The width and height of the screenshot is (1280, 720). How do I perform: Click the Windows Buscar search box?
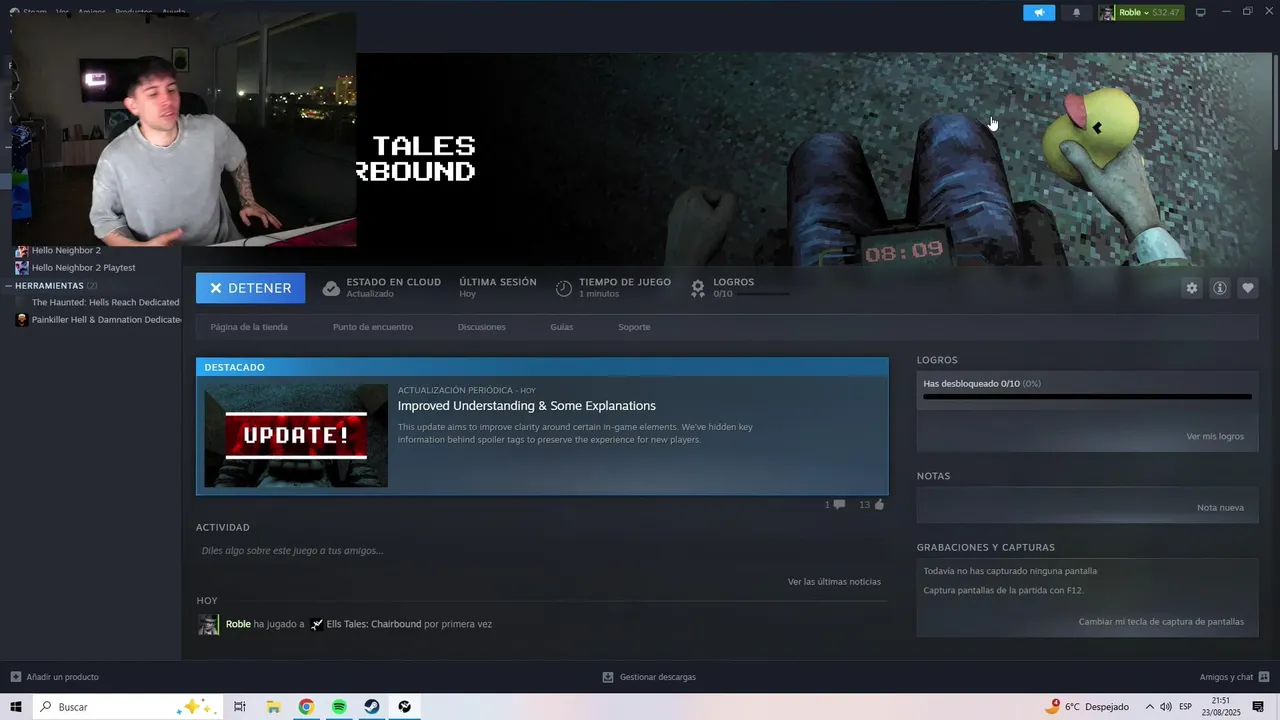coord(128,707)
